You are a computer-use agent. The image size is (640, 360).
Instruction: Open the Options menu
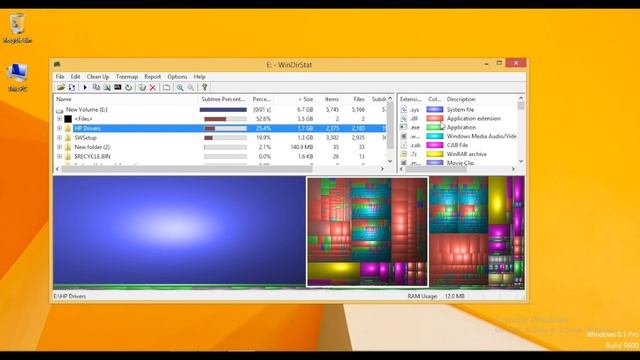pos(177,77)
